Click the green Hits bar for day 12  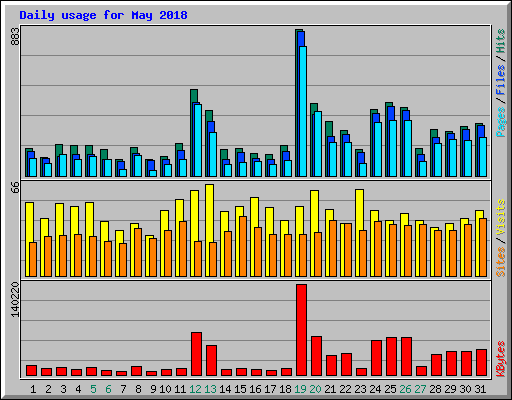pyautogui.click(x=192, y=133)
